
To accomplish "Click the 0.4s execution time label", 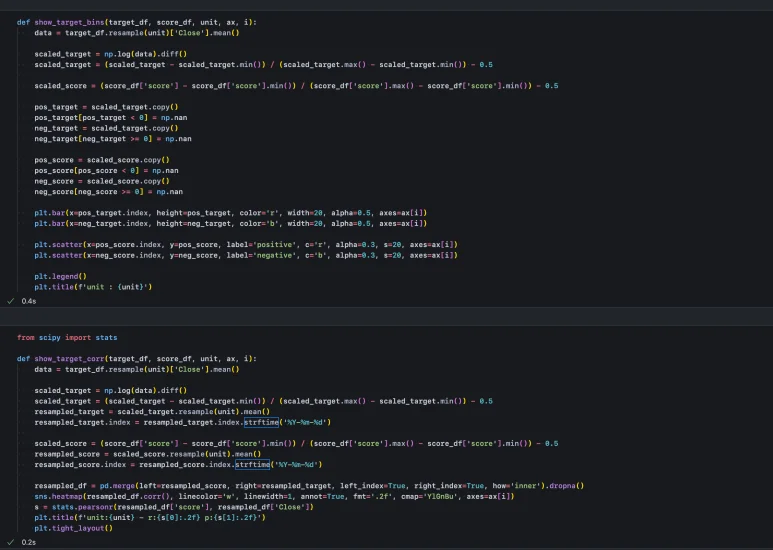I will click(28, 300).
